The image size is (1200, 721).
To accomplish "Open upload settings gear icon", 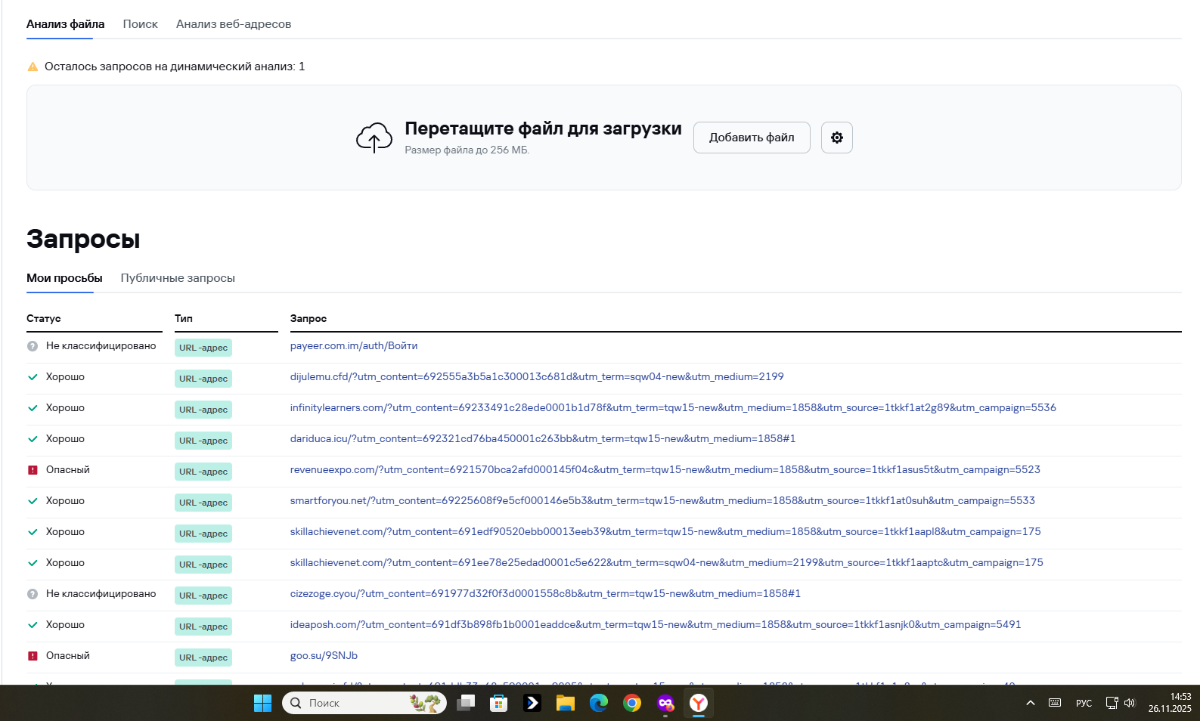I will [837, 138].
